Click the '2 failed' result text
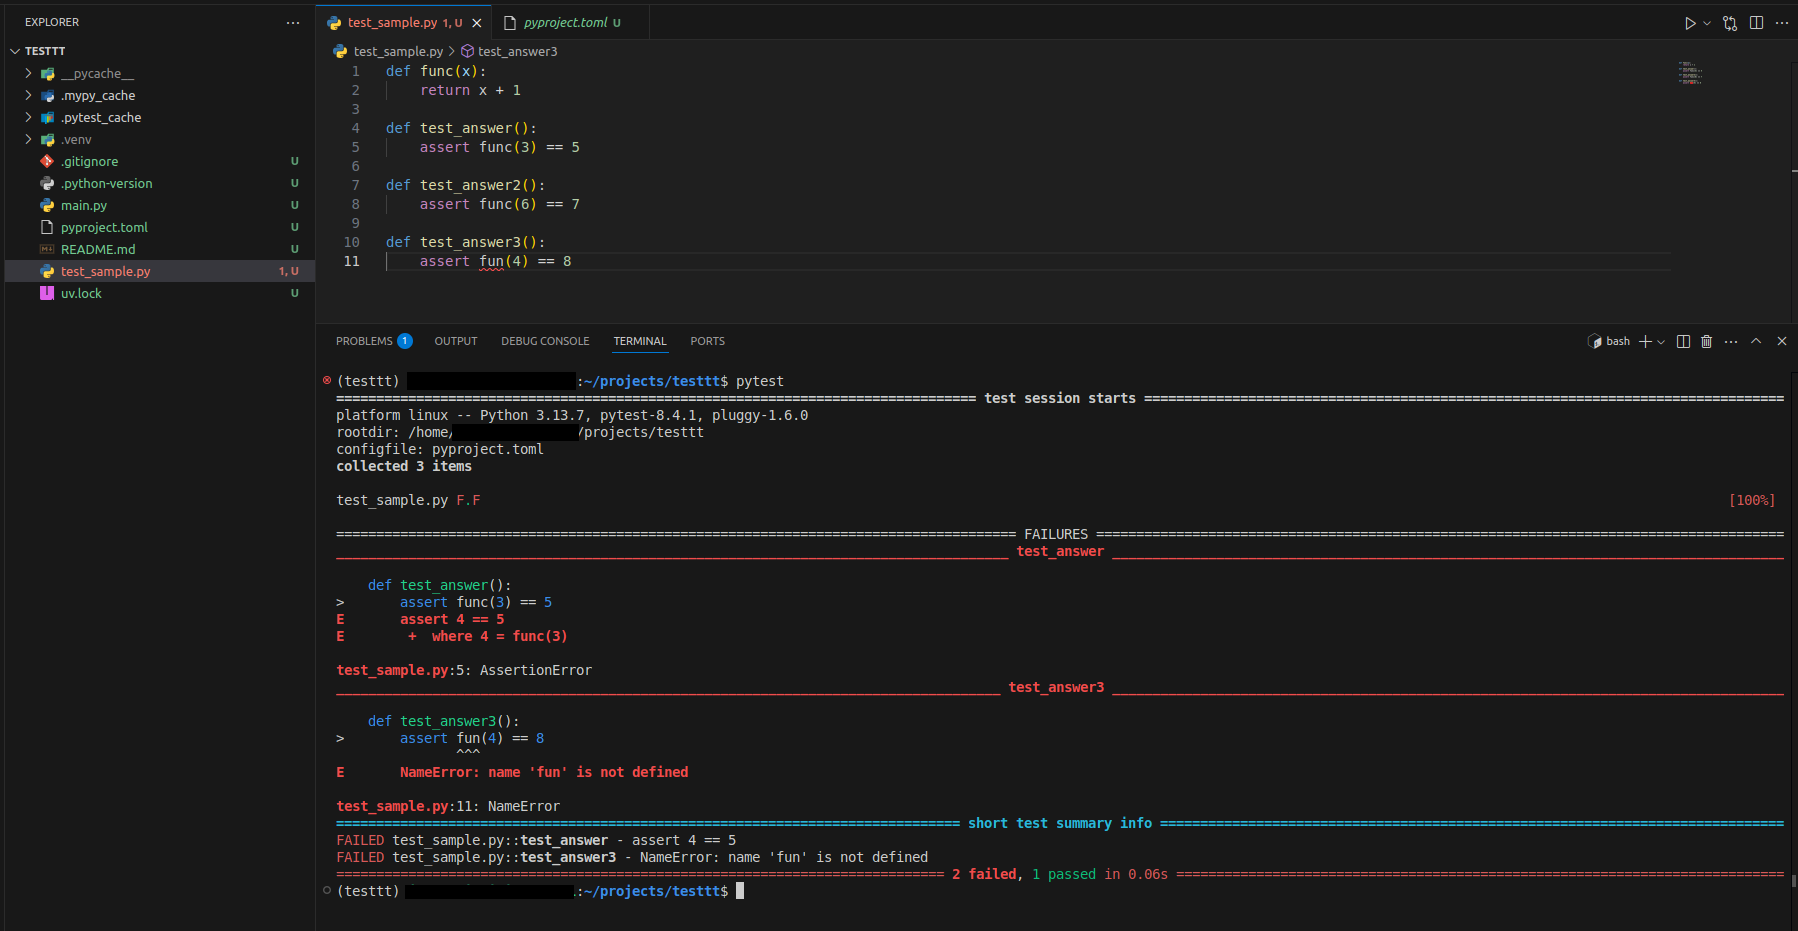Image resolution: width=1798 pixels, height=931 pixels. 984,874
